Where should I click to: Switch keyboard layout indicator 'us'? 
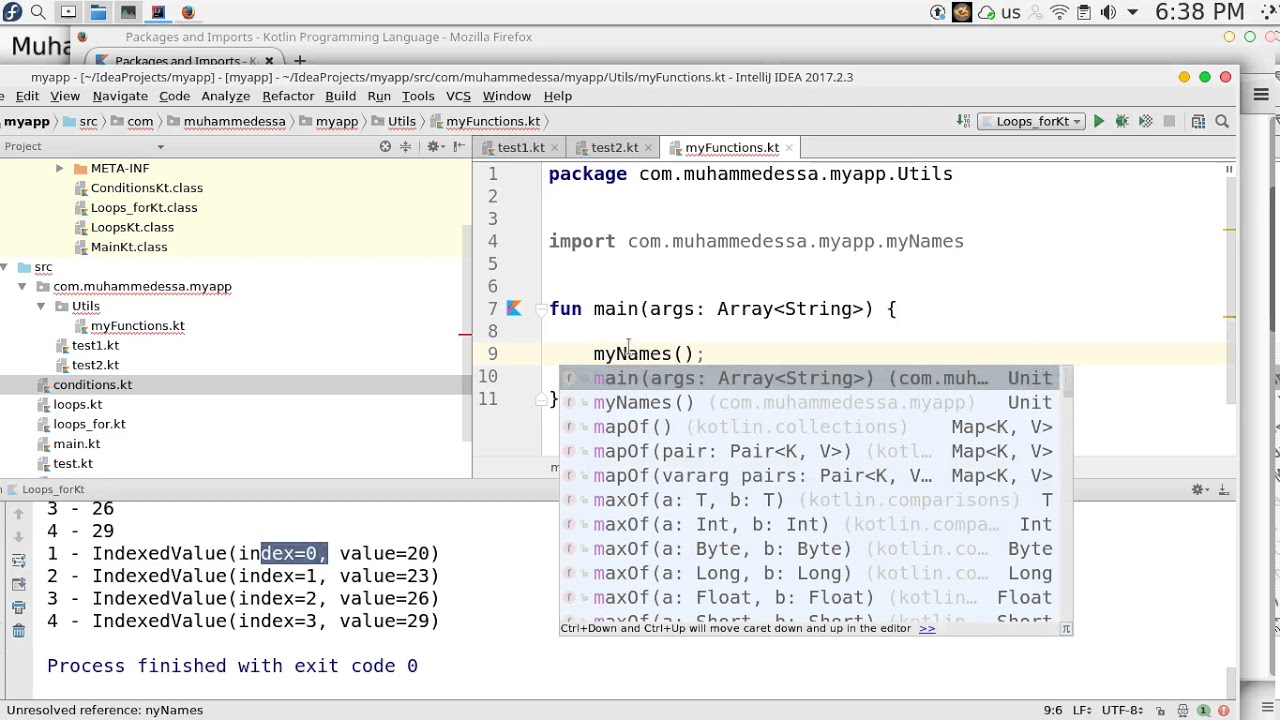(x=1011, y=12)
